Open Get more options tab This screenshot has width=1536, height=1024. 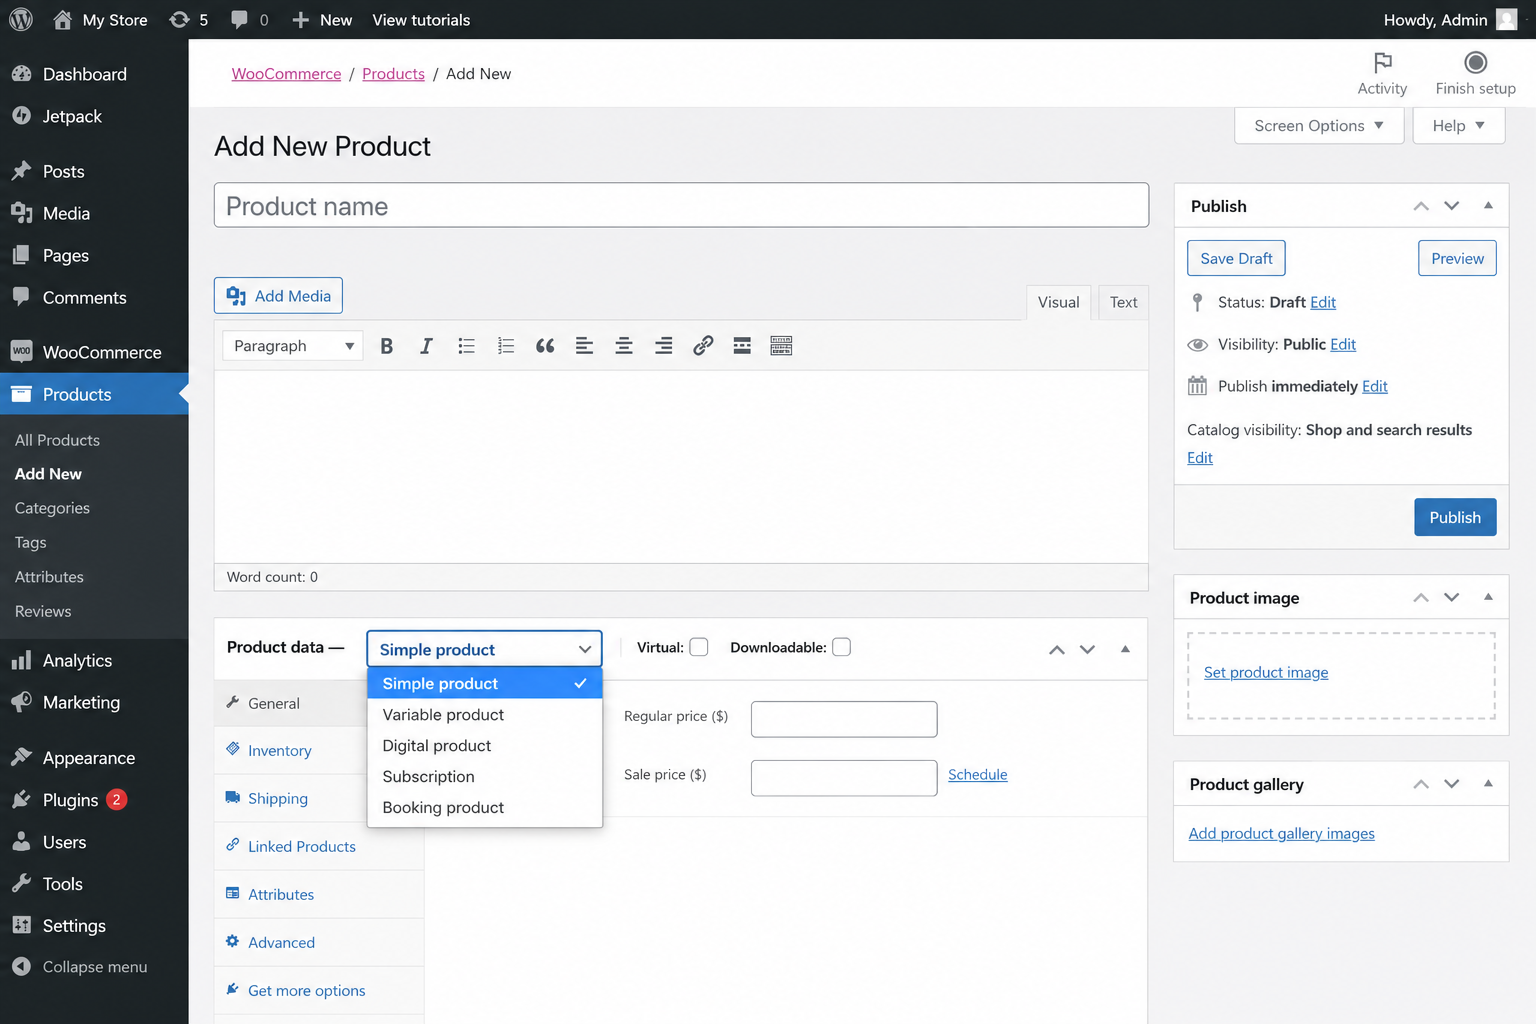[319, 991]
